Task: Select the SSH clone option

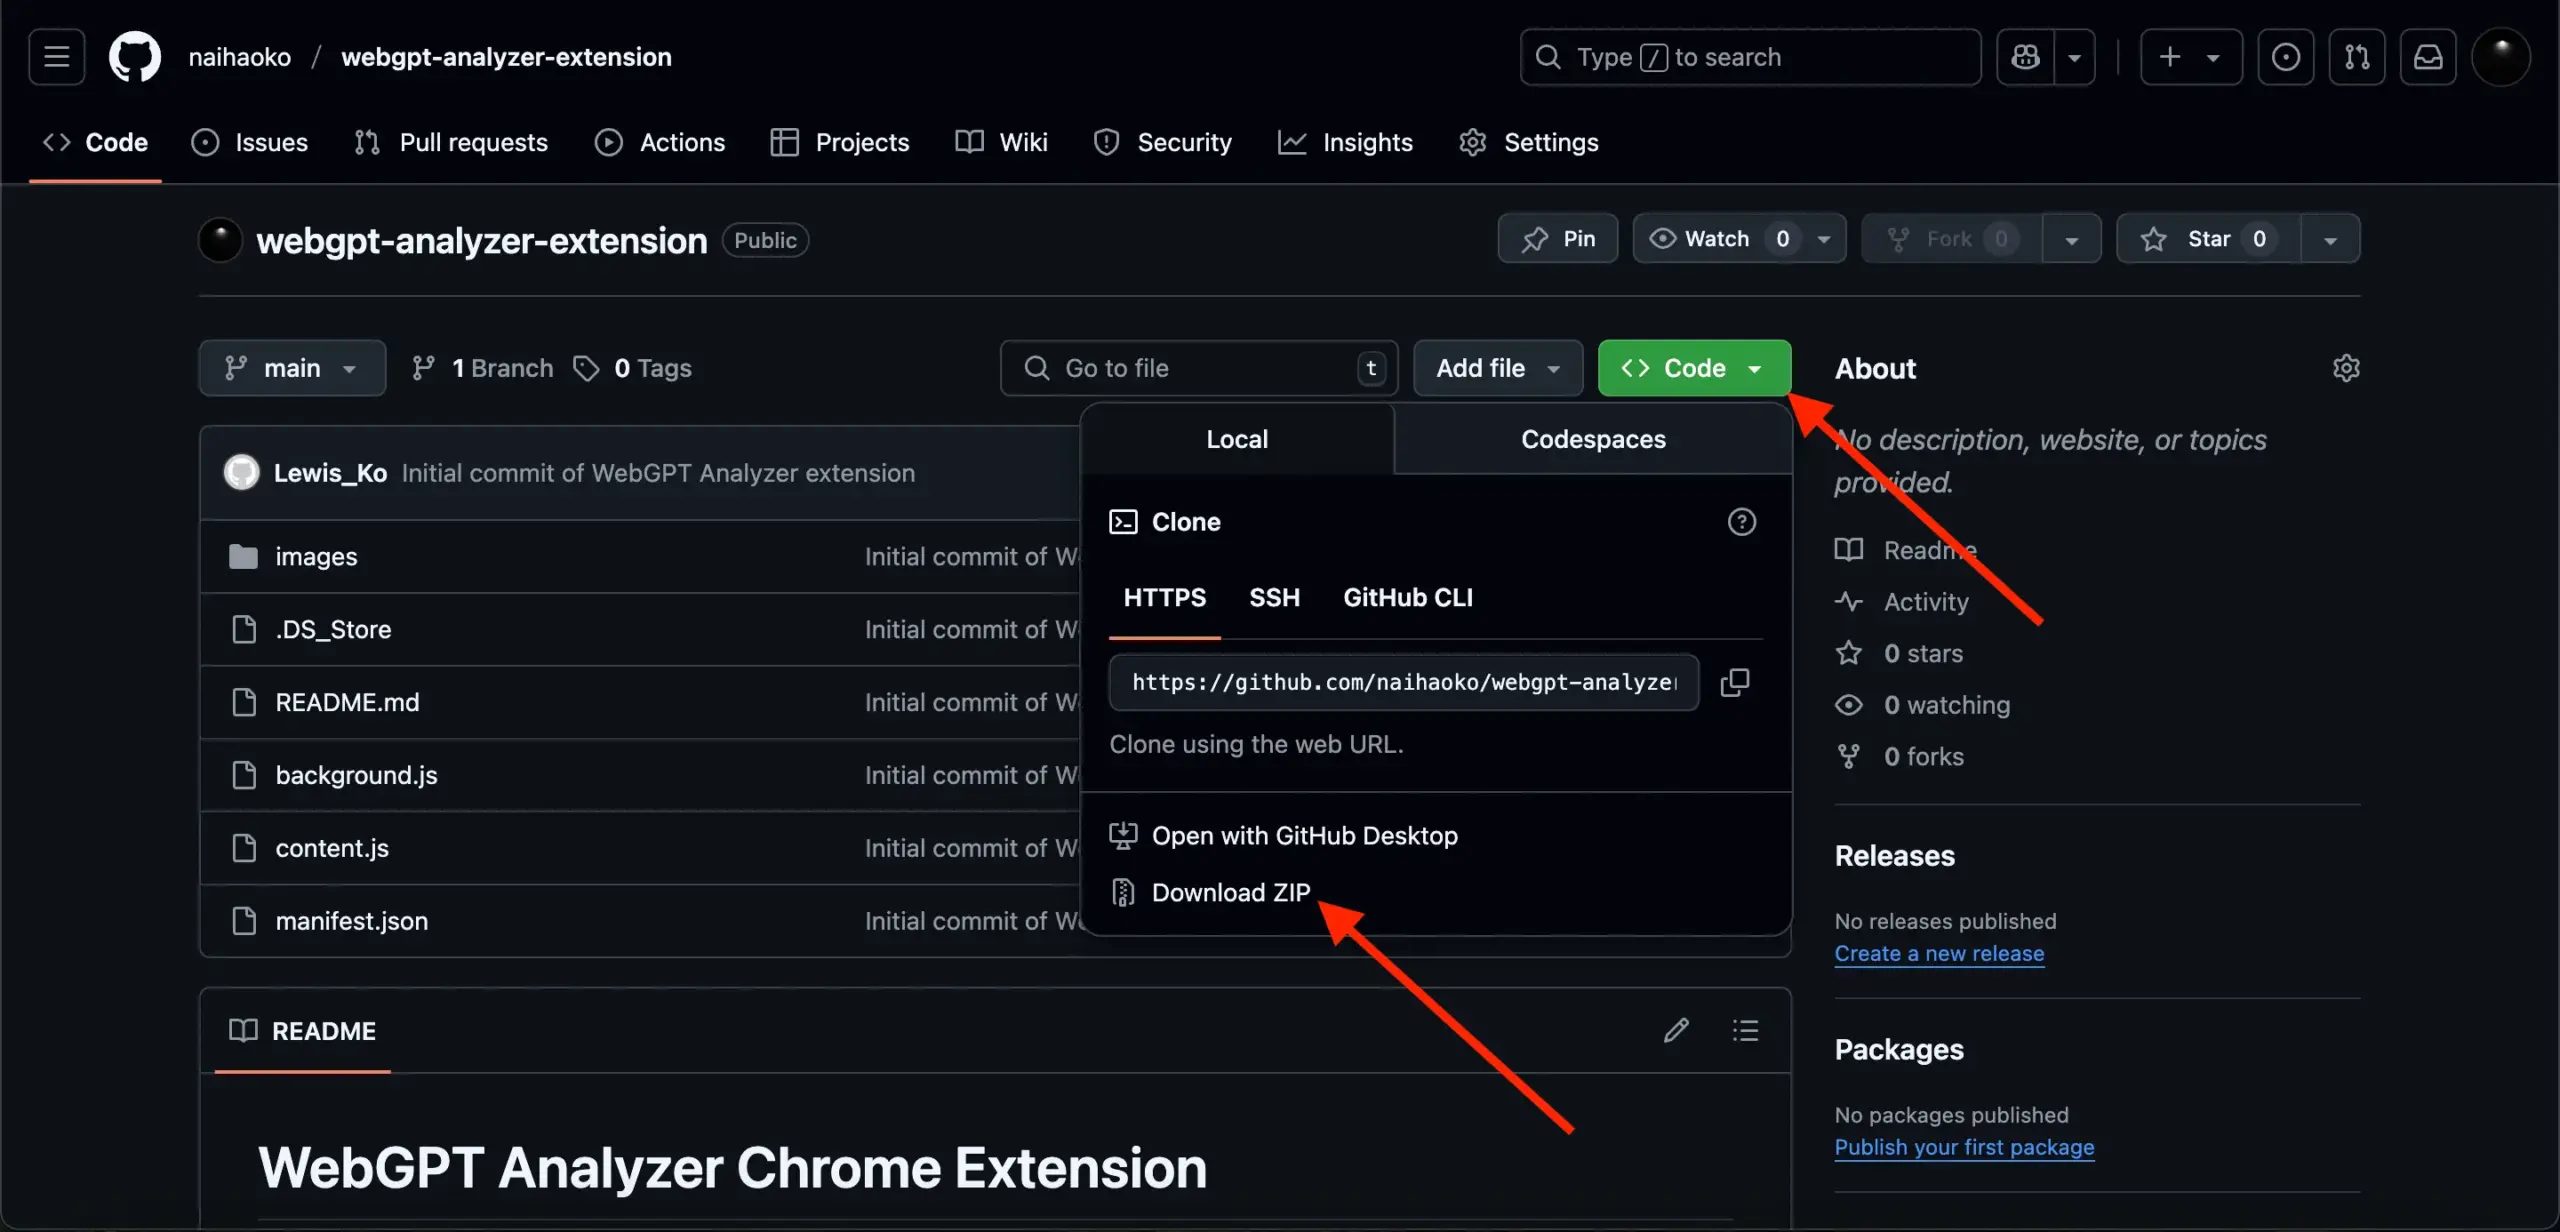Action: click(x=1274, y=598)
